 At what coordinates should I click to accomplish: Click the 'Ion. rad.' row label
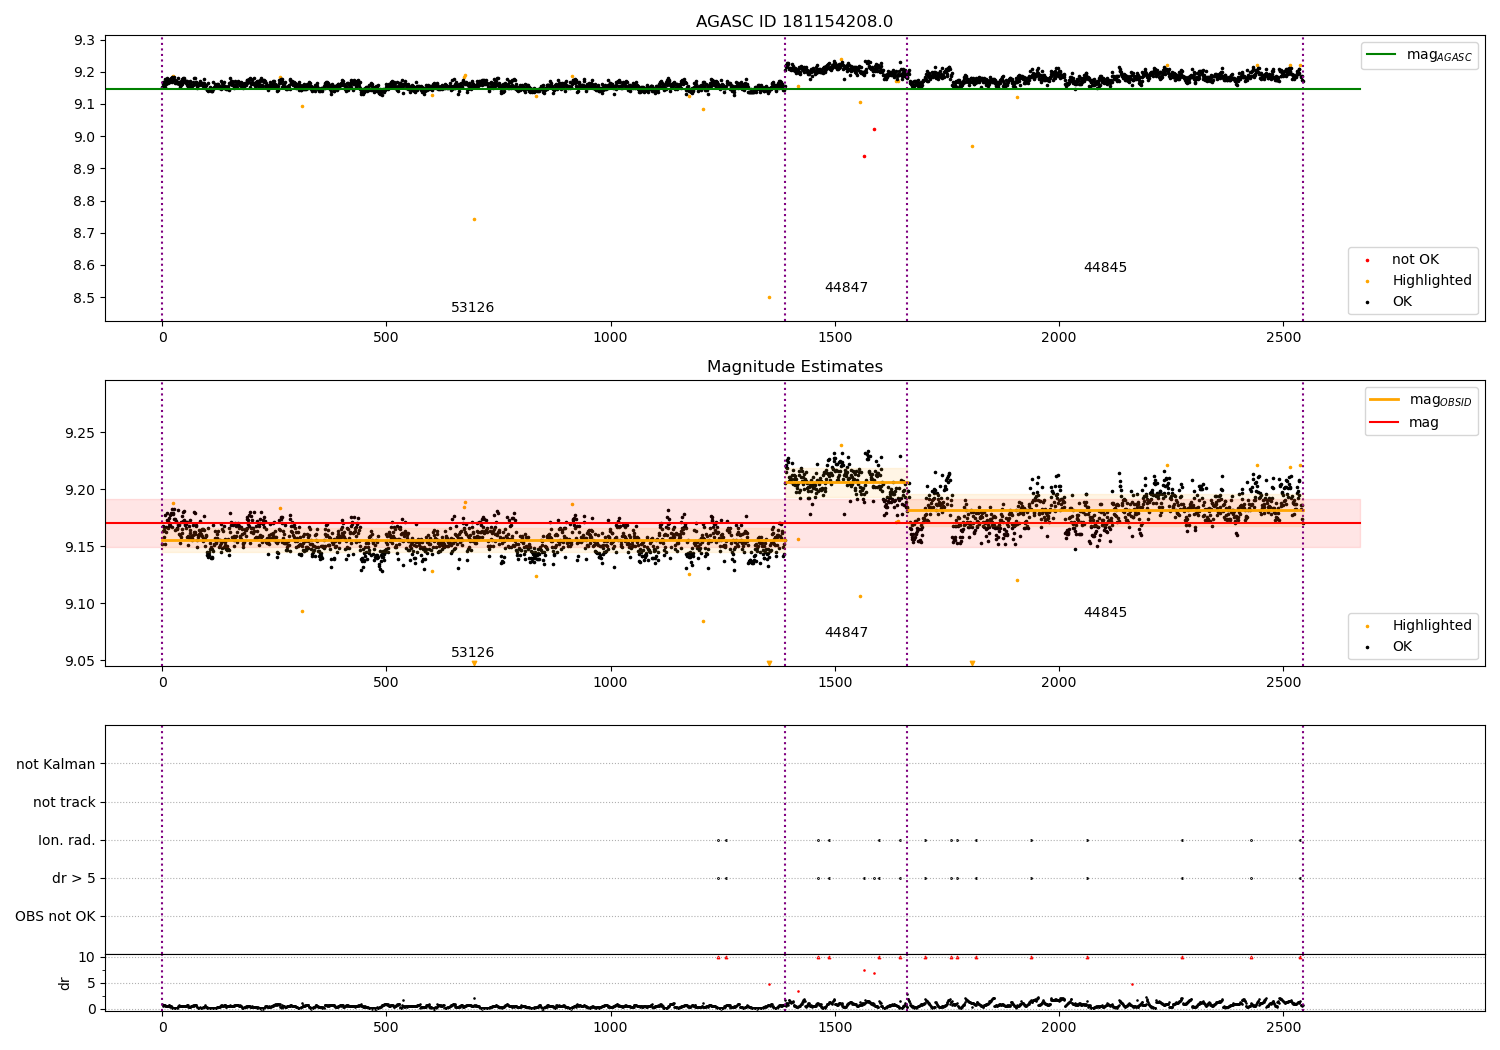click(x=67, y=841)
